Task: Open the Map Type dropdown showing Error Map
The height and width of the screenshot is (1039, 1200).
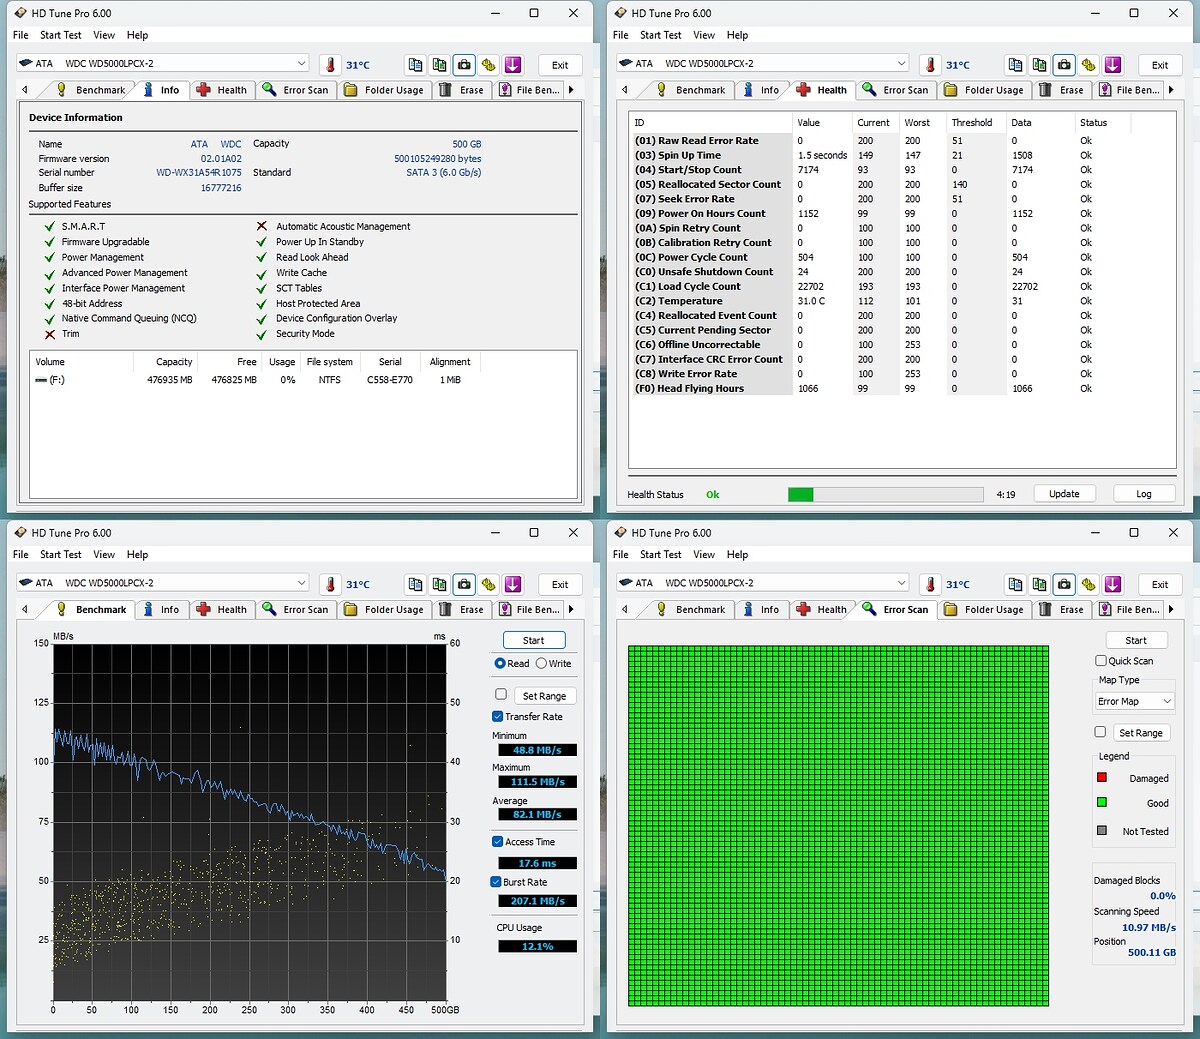Action: [x=1134, y=701]
